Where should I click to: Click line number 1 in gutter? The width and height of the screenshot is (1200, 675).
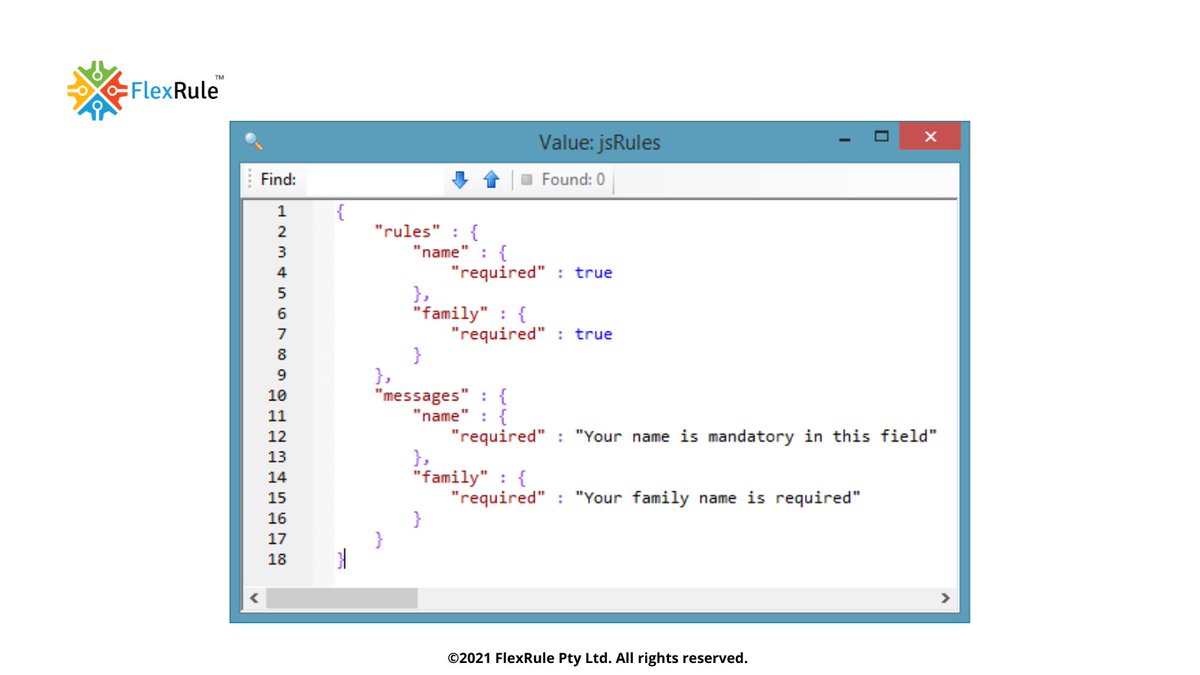coord(281,211)
